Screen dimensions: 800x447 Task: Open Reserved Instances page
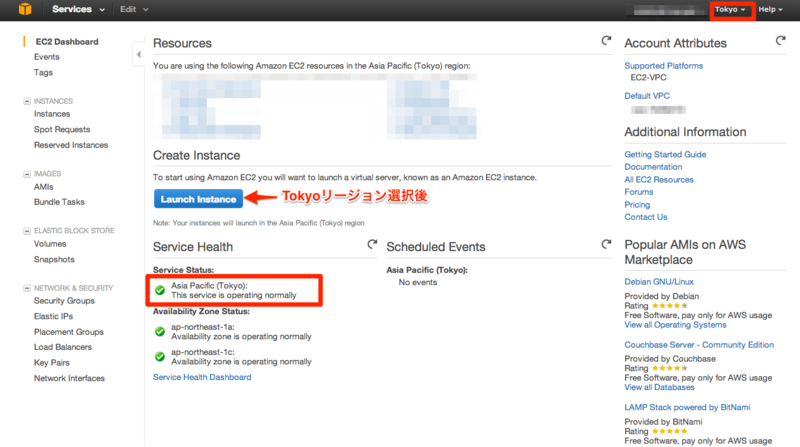point(71,145)
